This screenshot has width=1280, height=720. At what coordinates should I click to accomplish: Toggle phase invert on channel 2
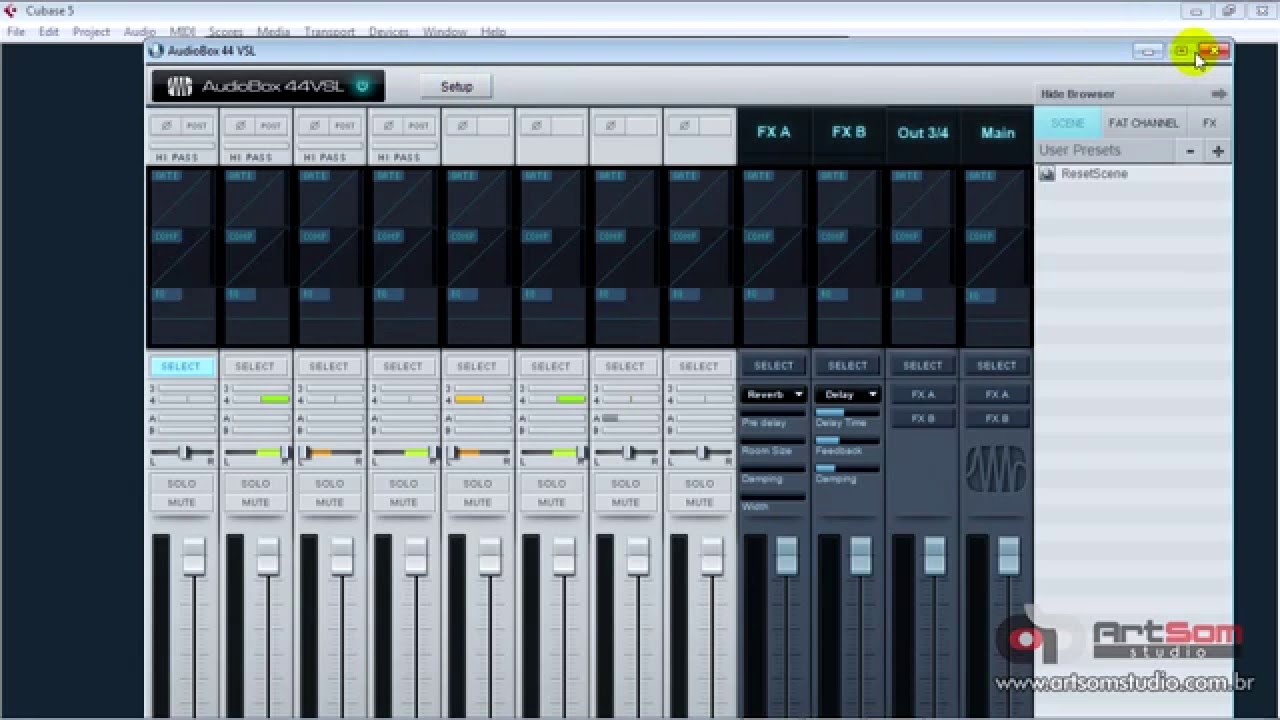pos(240,125)
